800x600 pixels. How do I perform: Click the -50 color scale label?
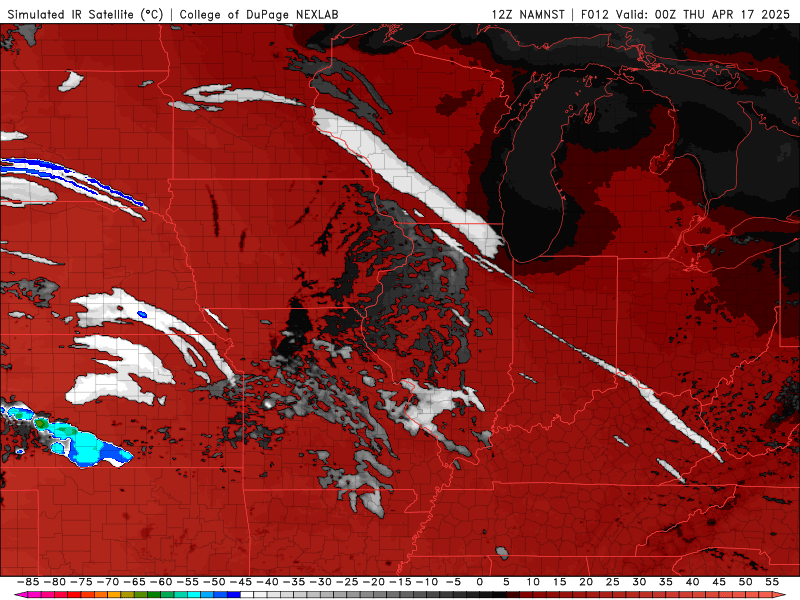214,582
